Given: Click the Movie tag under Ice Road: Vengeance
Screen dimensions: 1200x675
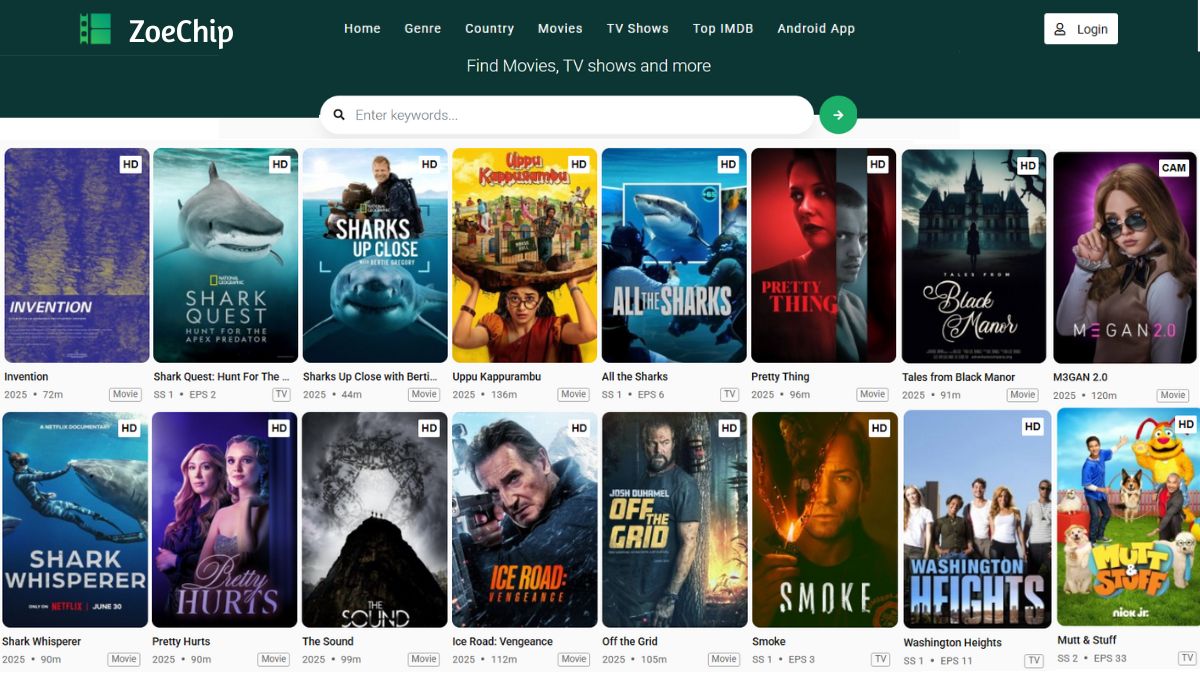Looking at the screenshot, I should (574, 659).
